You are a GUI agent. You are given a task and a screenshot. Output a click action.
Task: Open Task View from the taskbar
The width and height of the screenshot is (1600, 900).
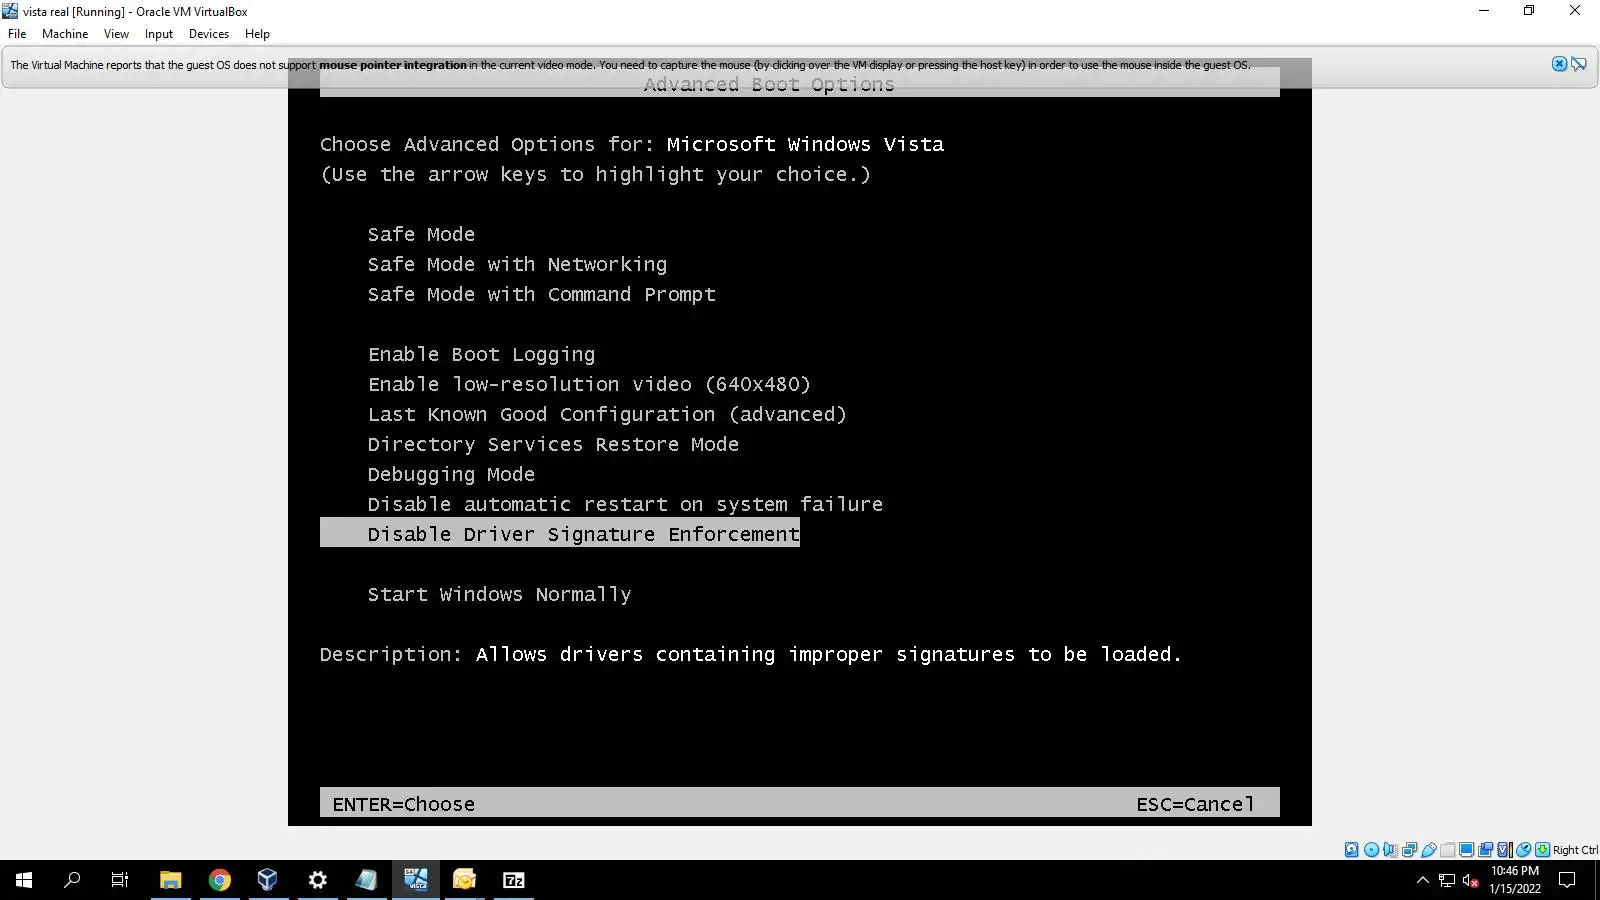[x=120, y=880]
